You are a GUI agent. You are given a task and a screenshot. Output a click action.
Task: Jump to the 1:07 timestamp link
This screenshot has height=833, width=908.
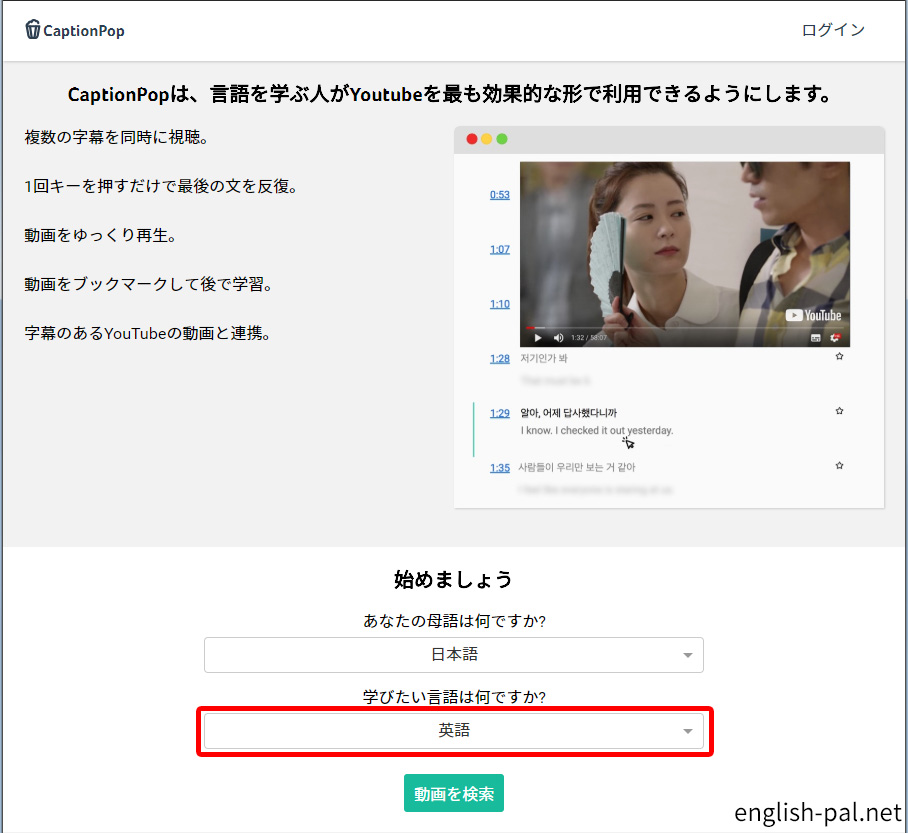click(500, 250)
